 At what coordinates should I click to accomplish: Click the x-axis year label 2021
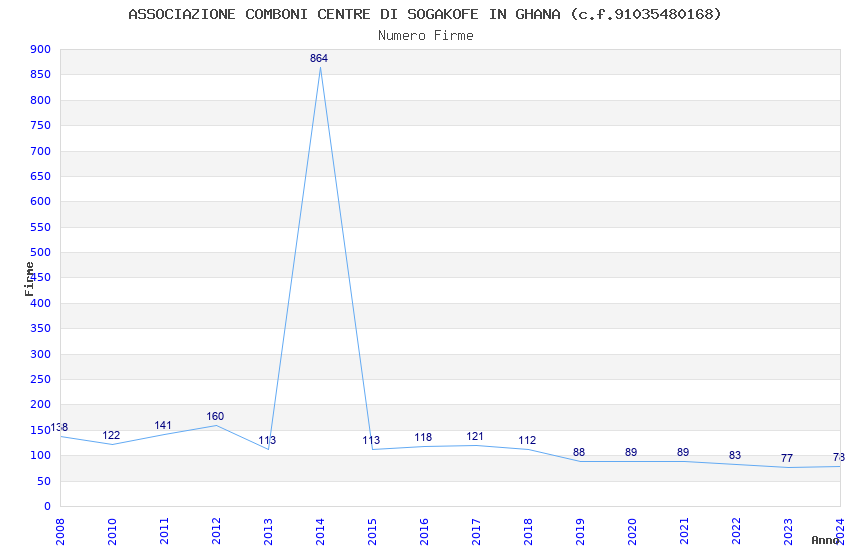pos(684,531)
